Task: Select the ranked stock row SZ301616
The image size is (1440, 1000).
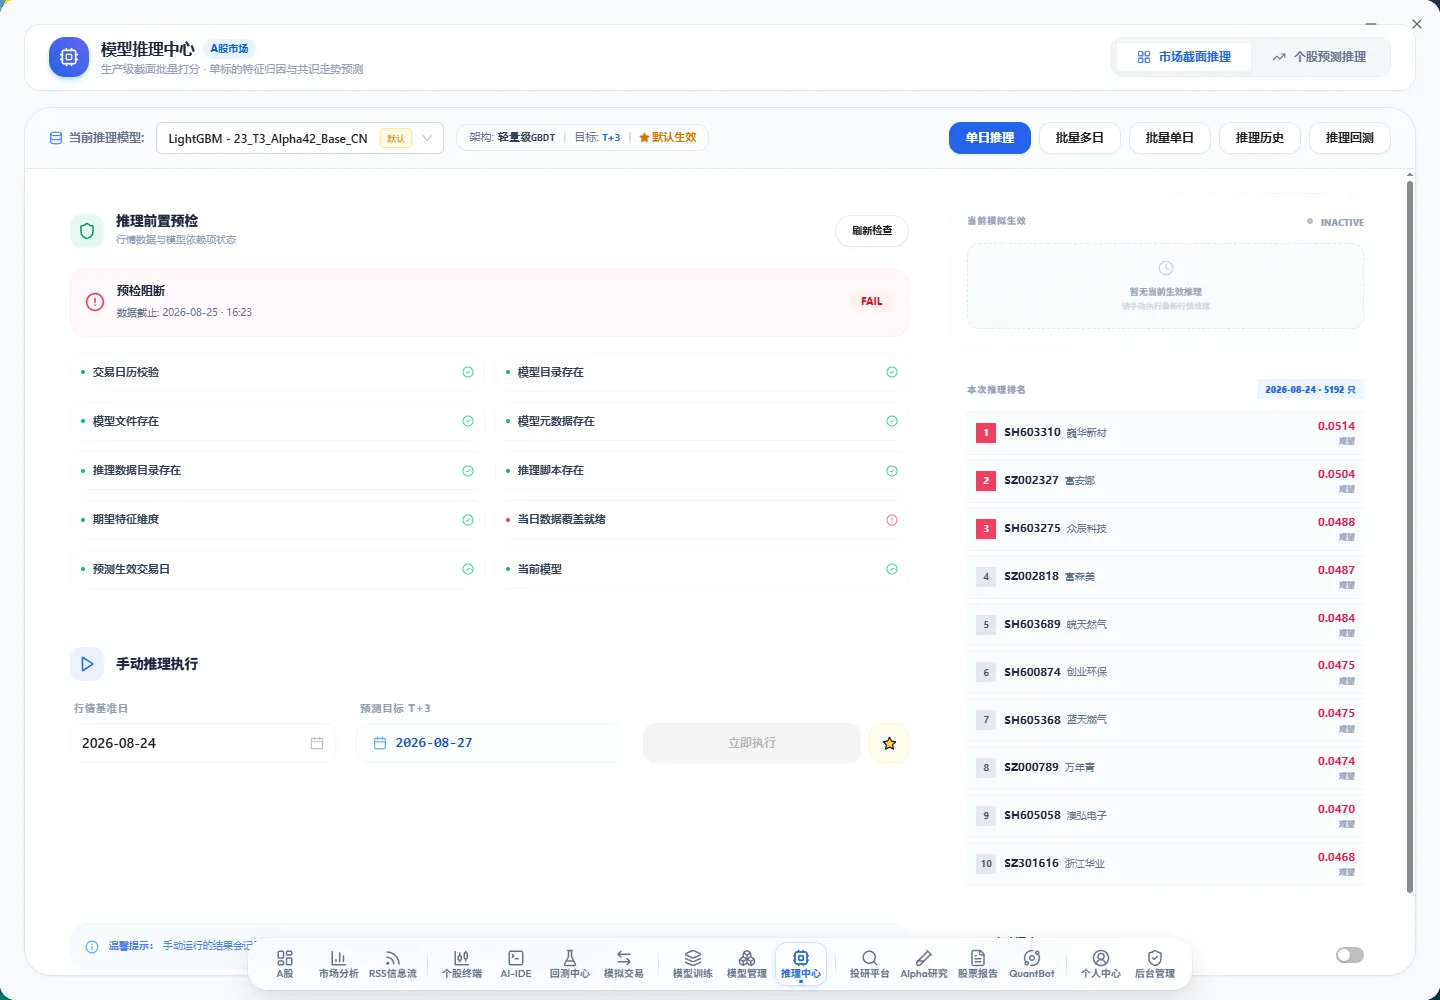Action: click(x=1166, y=863)
